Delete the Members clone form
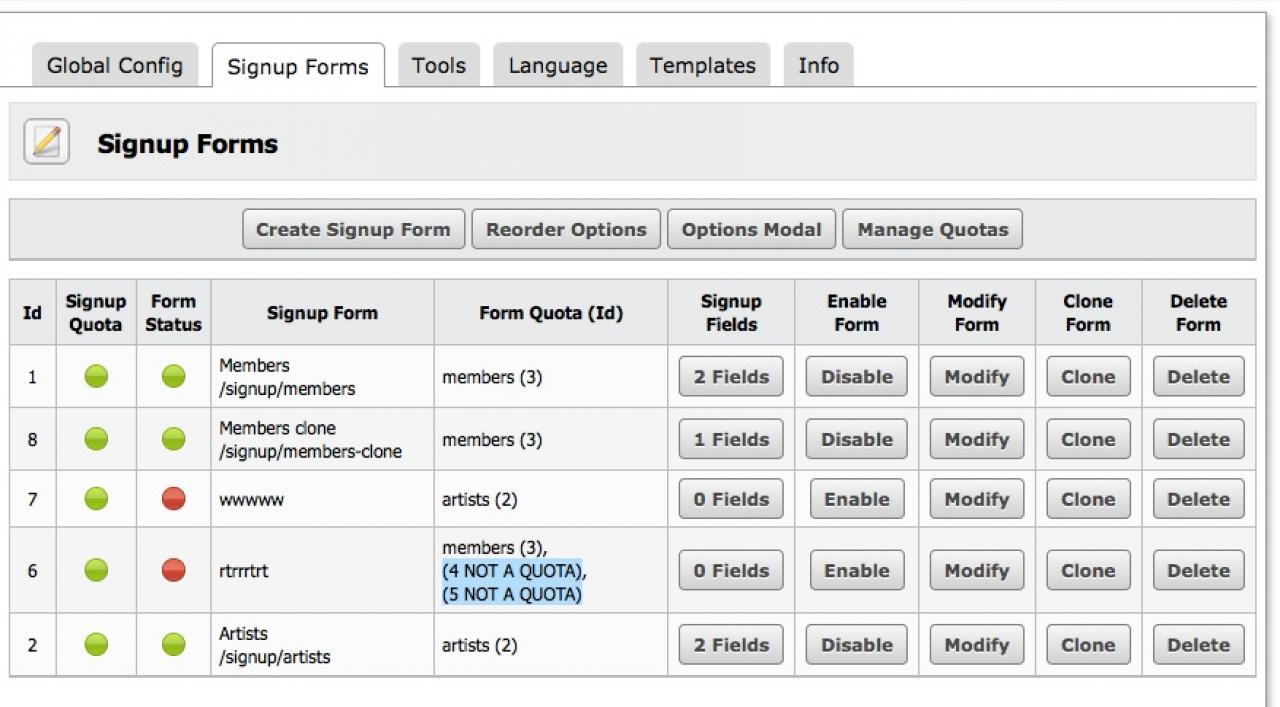The height and width of the screenshot is (707, 1280). click(x=1198, y=439)
